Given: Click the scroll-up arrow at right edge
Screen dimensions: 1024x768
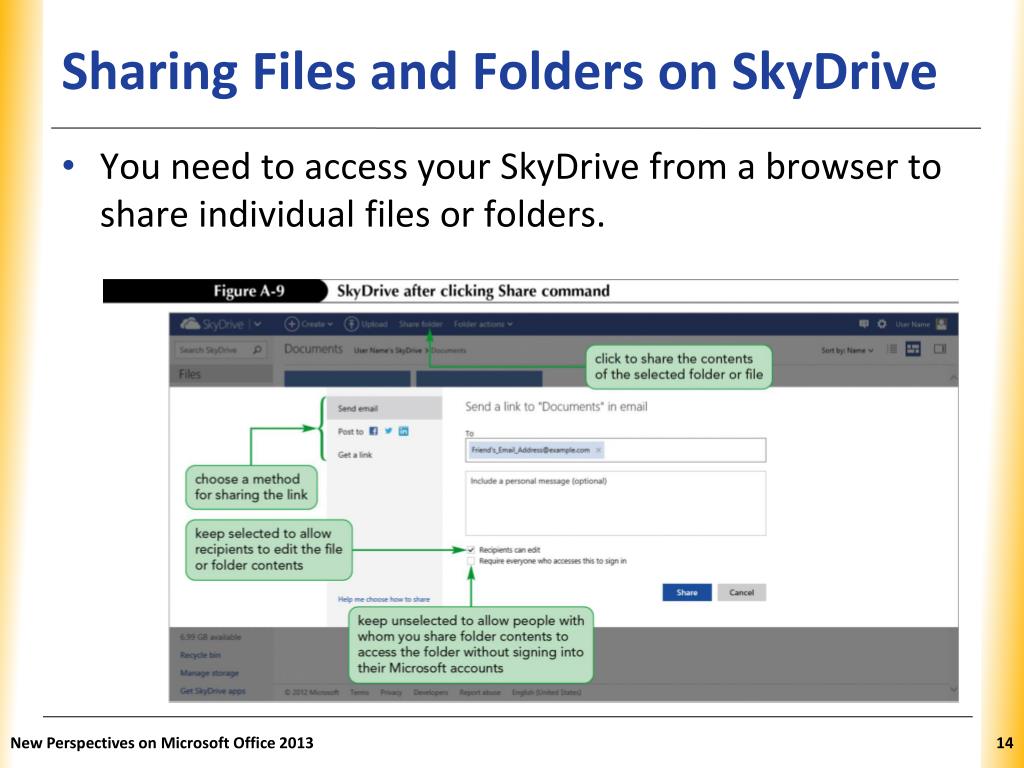Looking at the screenshot, I should pos(953,378).
